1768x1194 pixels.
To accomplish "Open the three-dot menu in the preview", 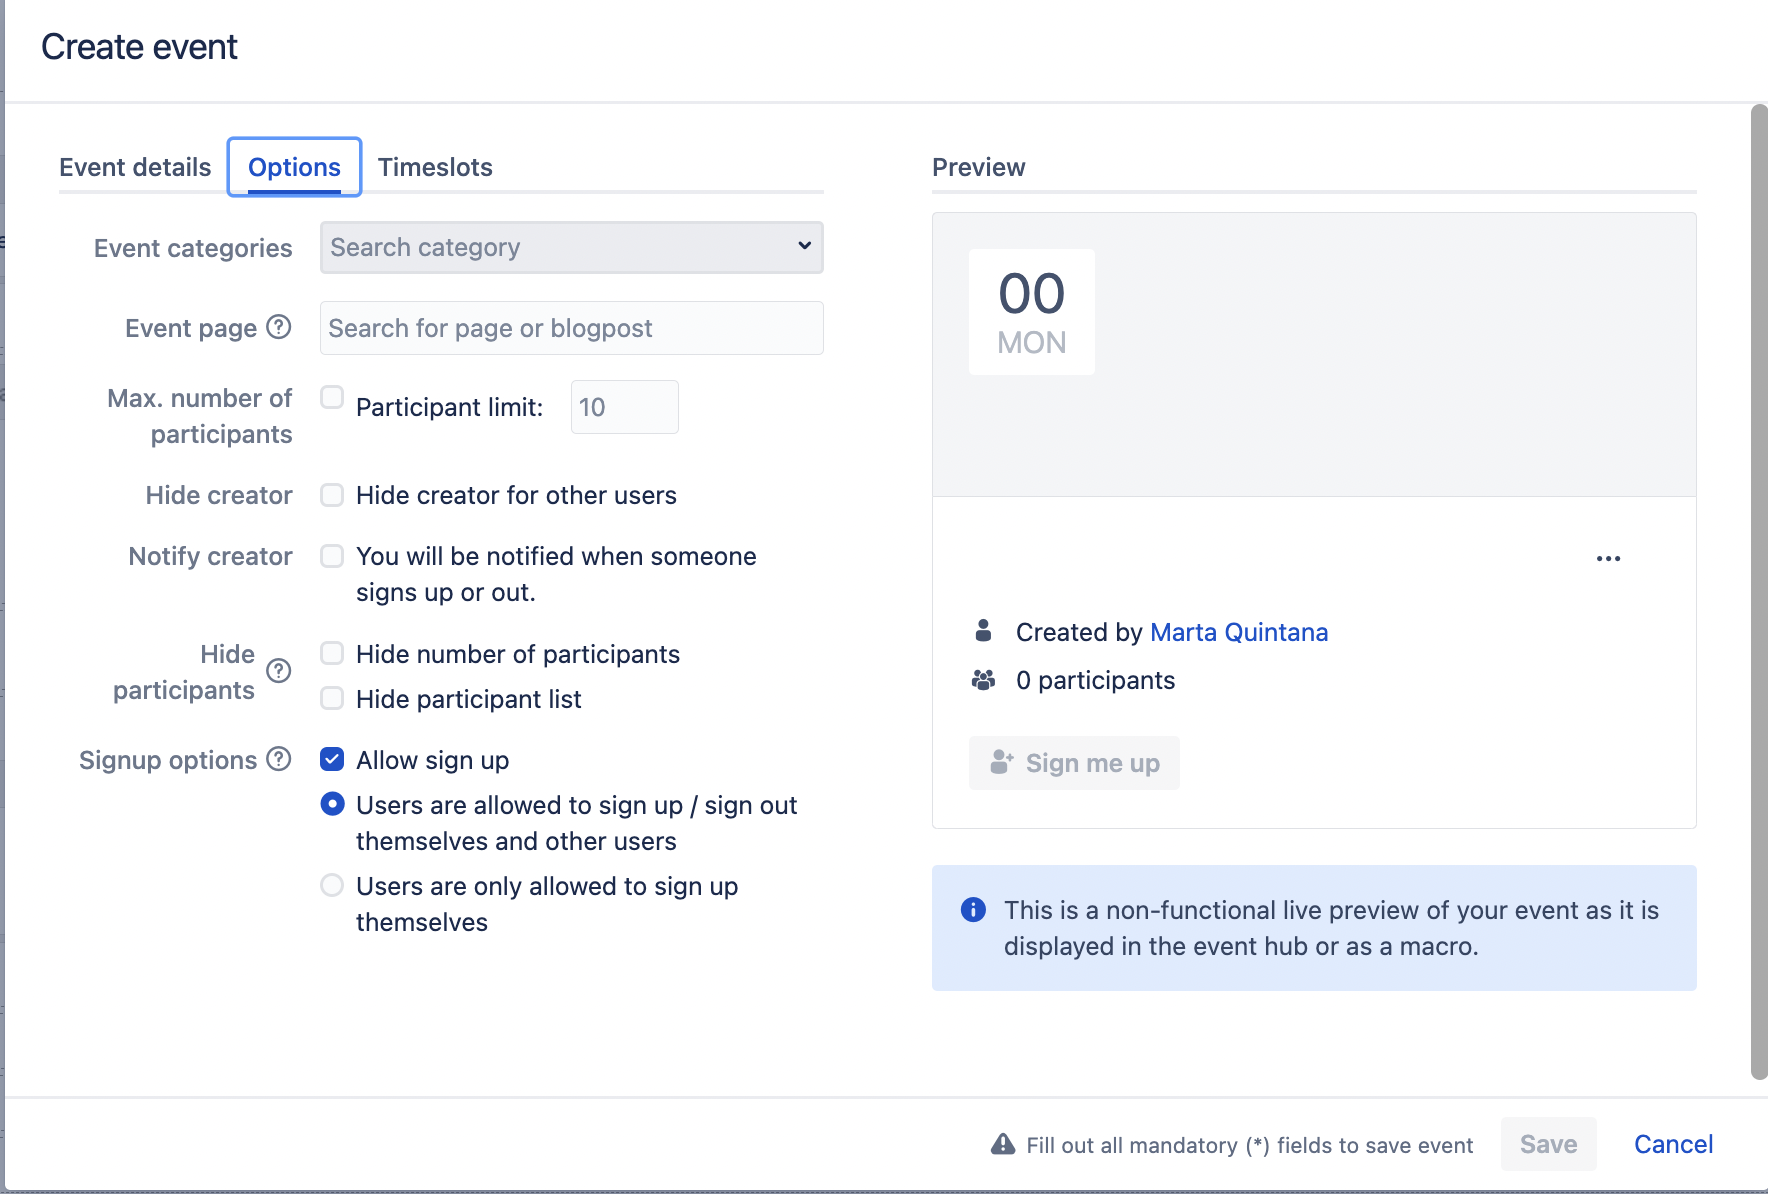I will [1608, 559].
